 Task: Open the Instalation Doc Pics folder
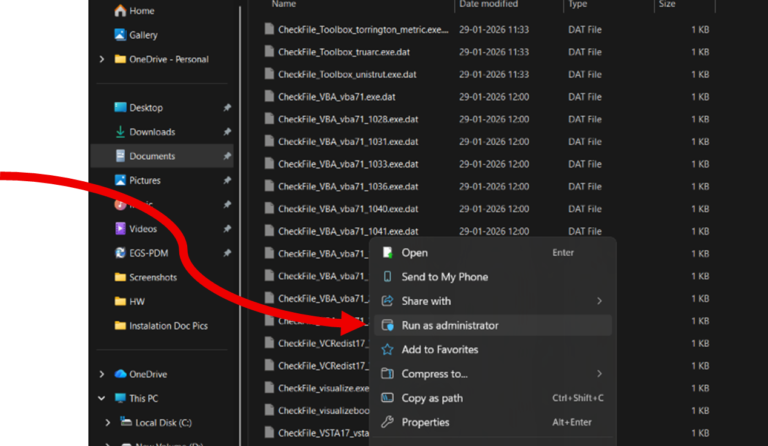click(168, 326)
